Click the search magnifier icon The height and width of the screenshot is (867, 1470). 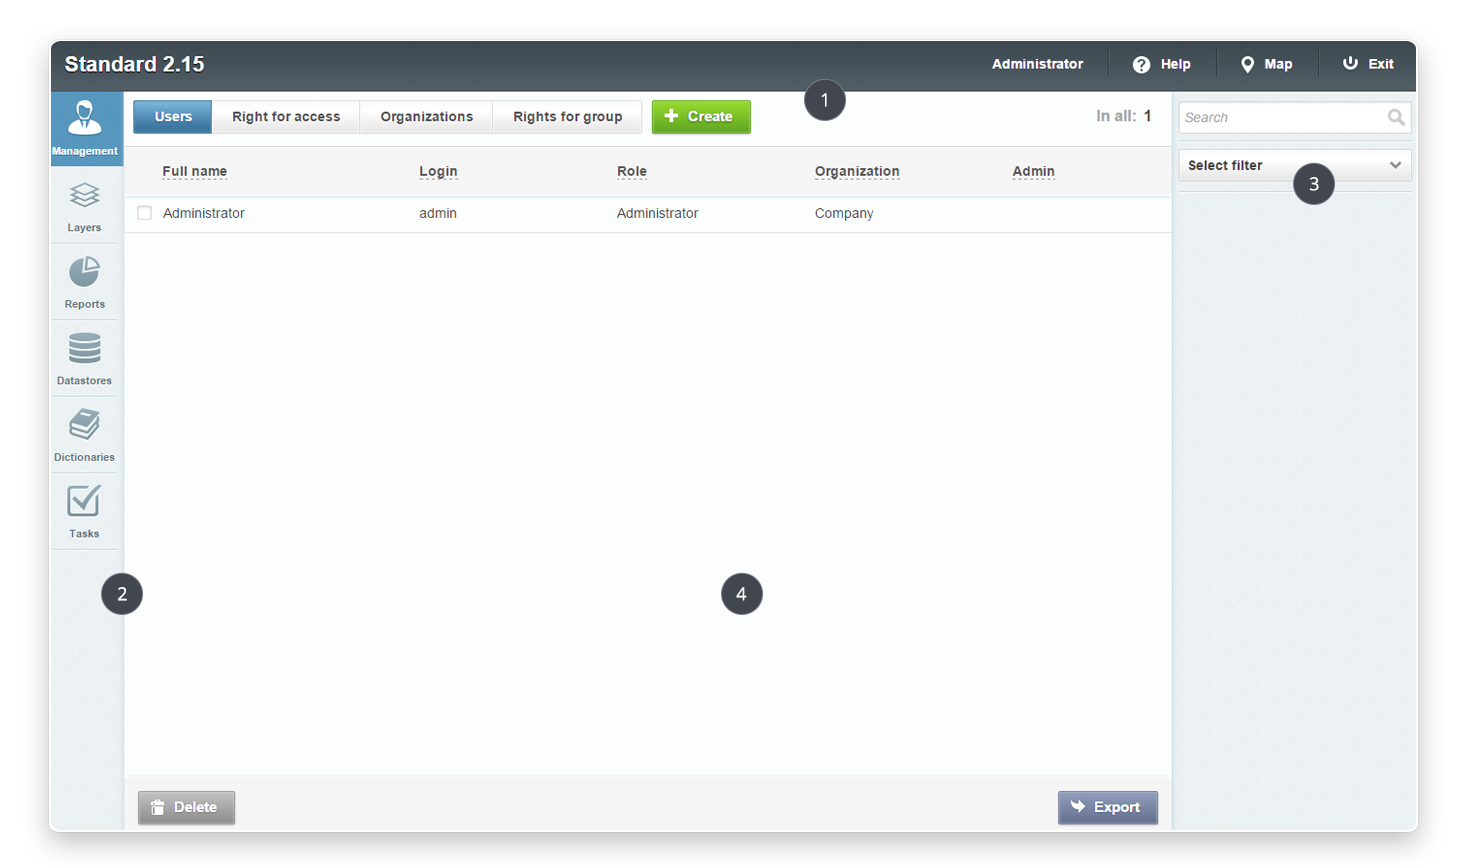[x=1396, y=118]
